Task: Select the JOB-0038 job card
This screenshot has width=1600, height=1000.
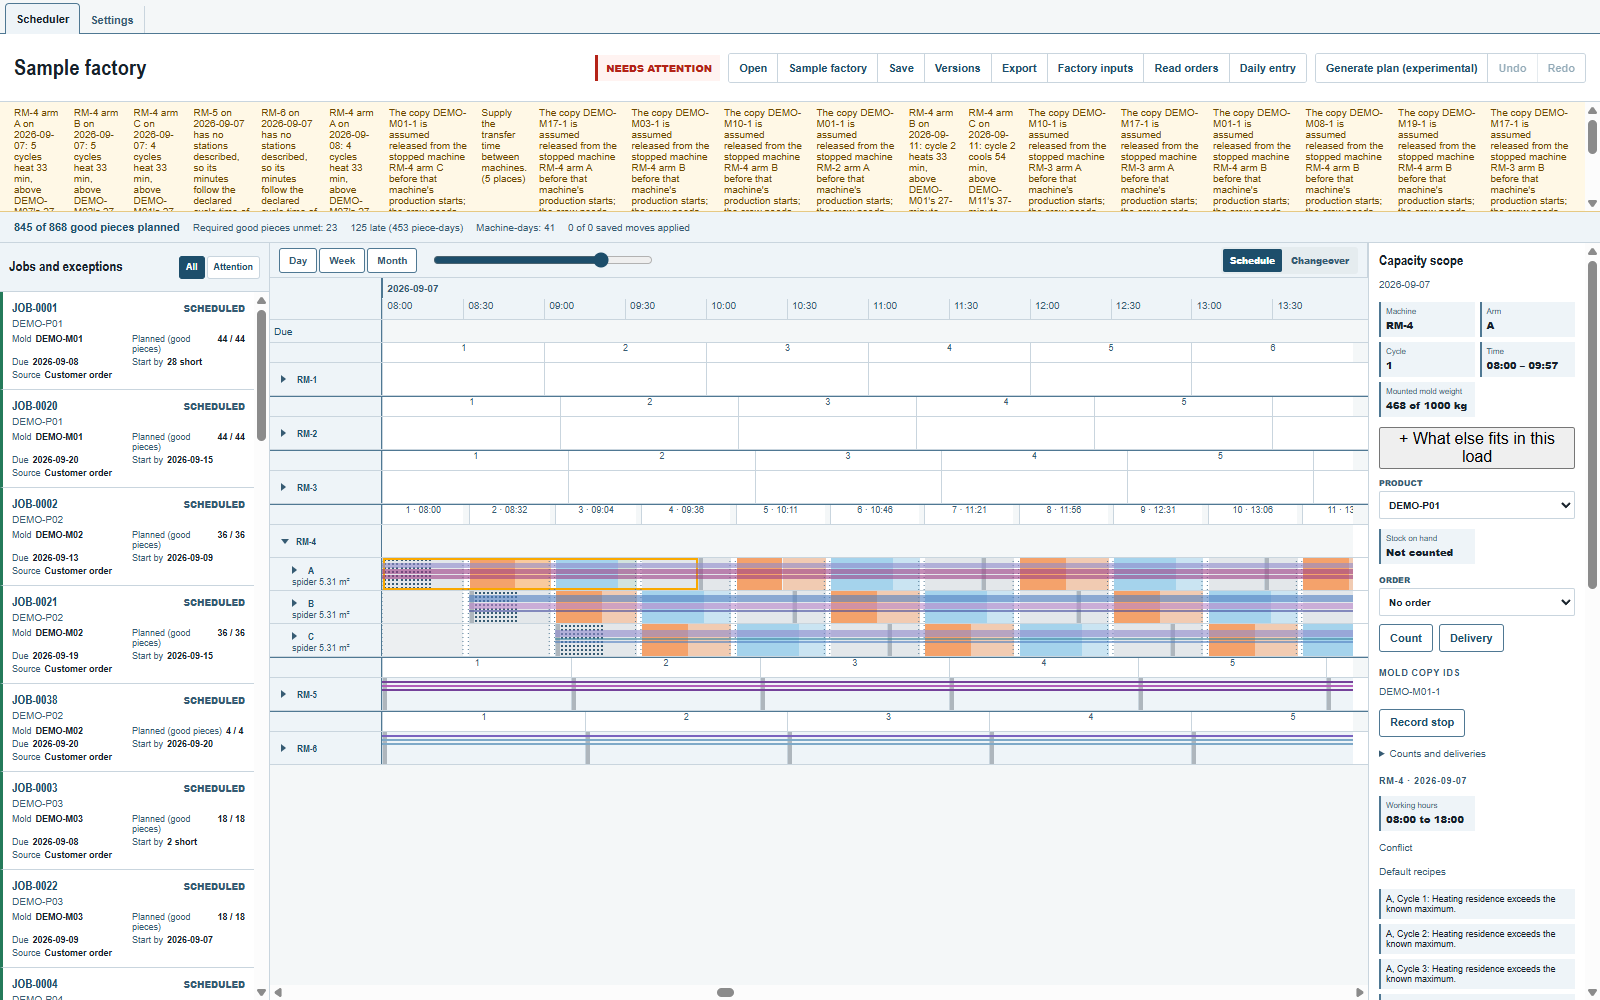Action: pyautogui.click(x=128, y=729)
